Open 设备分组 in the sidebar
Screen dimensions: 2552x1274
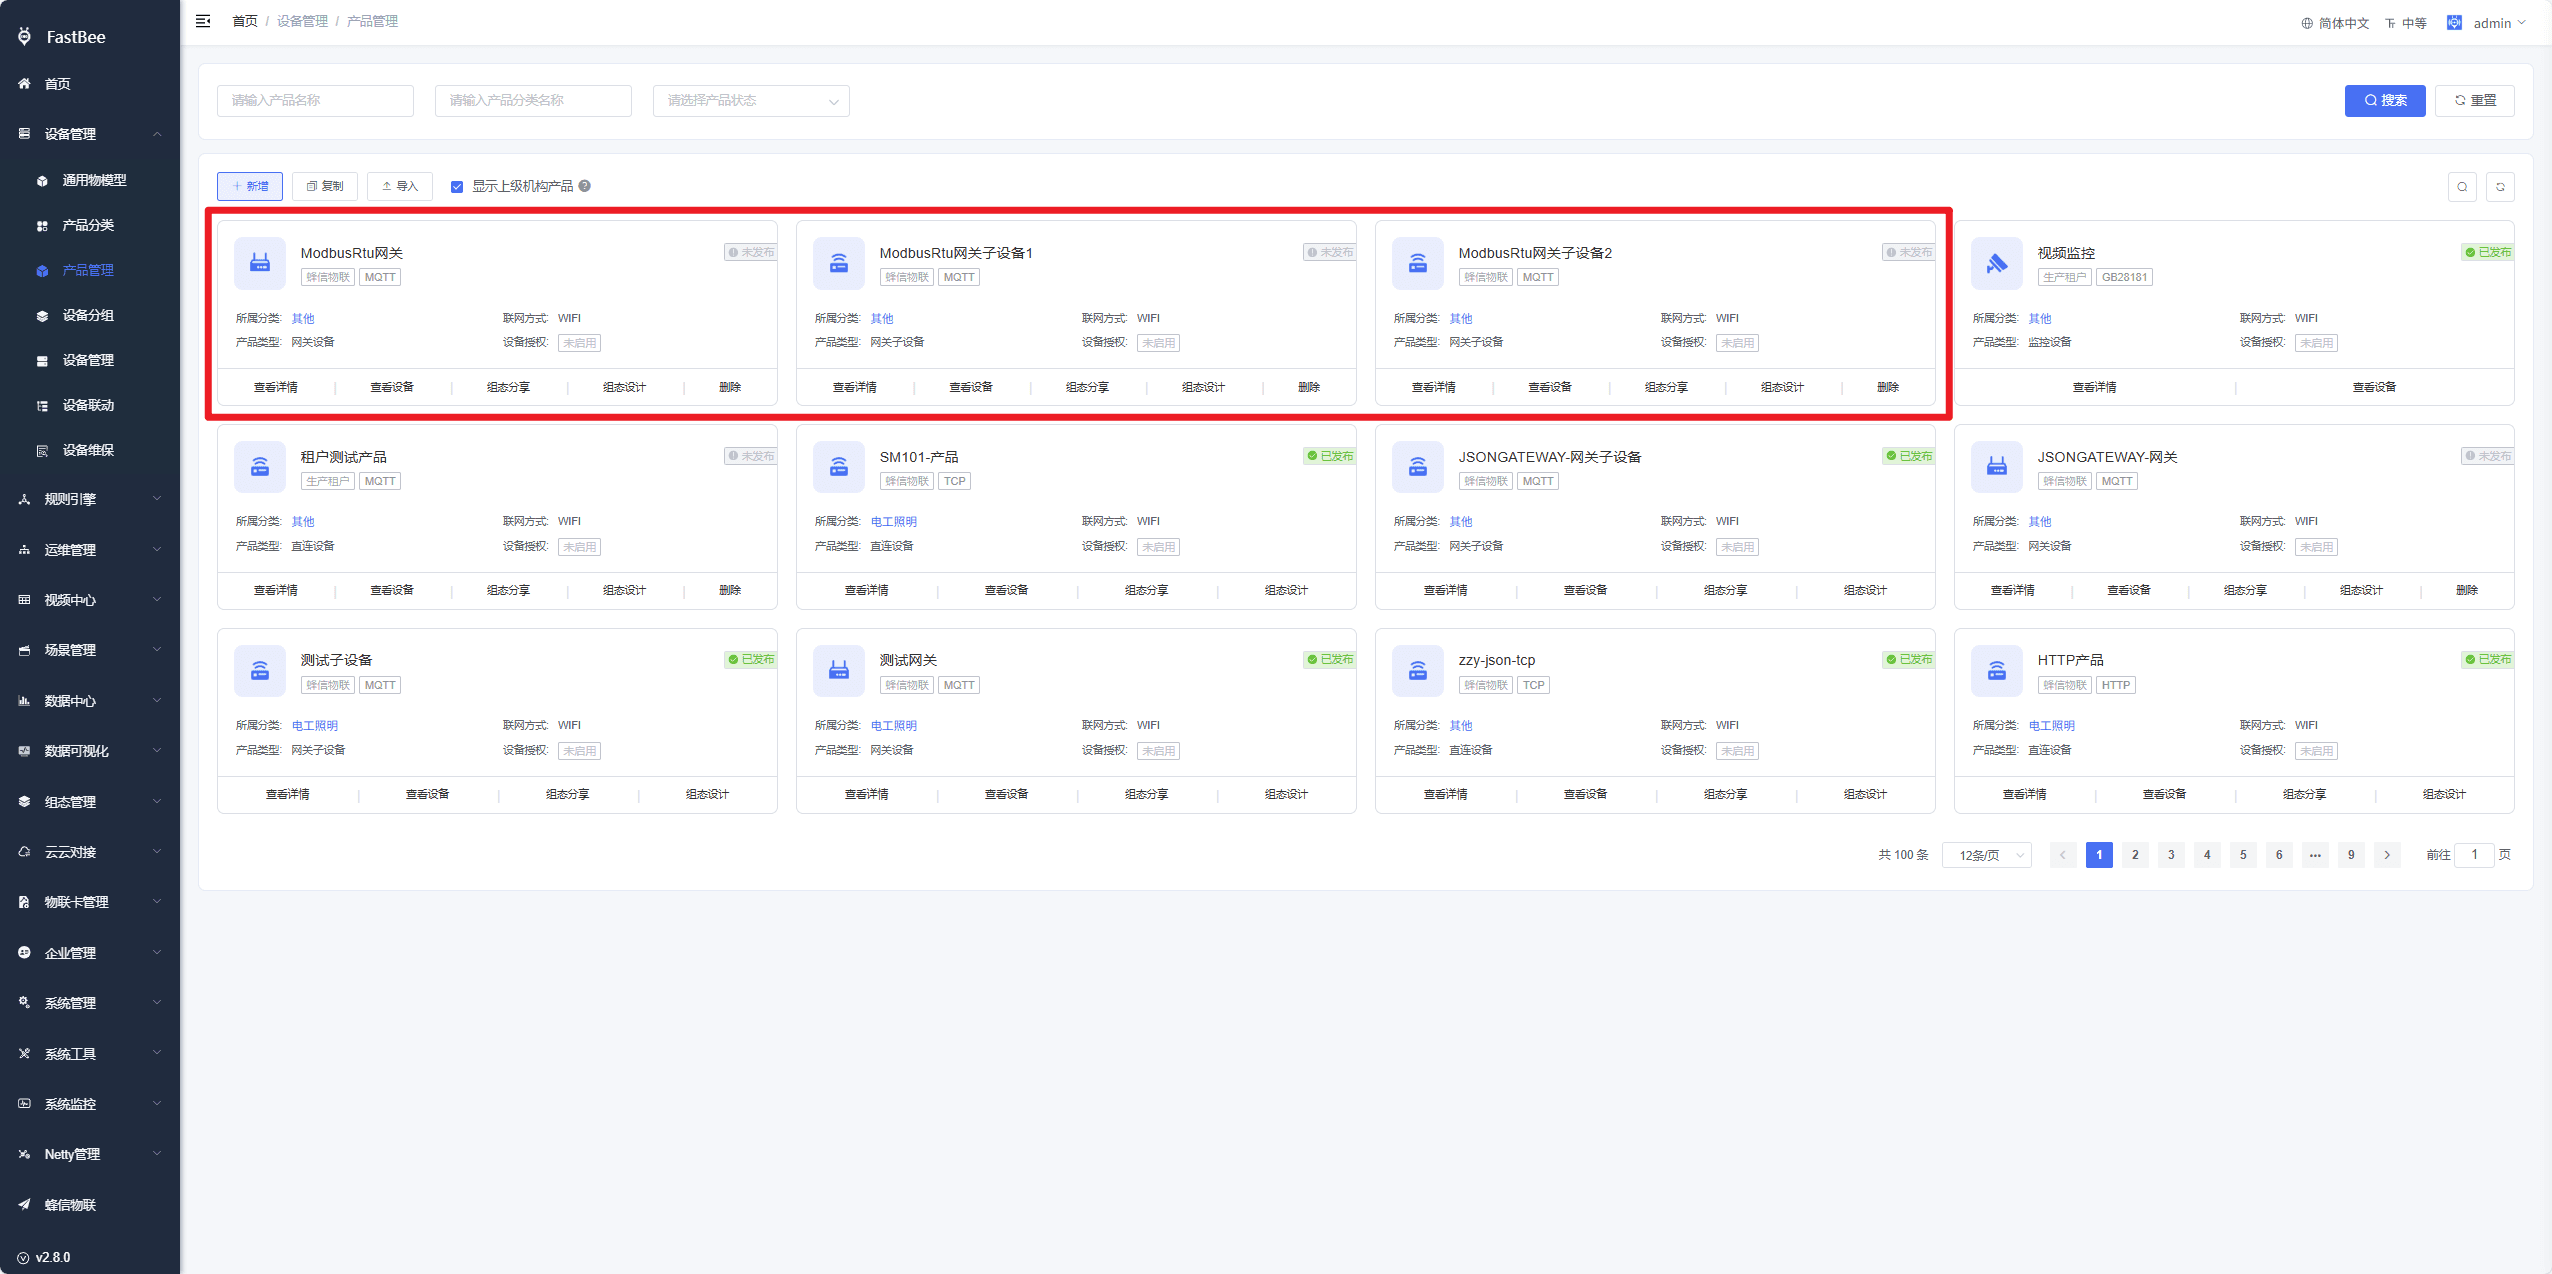(x=90, y=315)
